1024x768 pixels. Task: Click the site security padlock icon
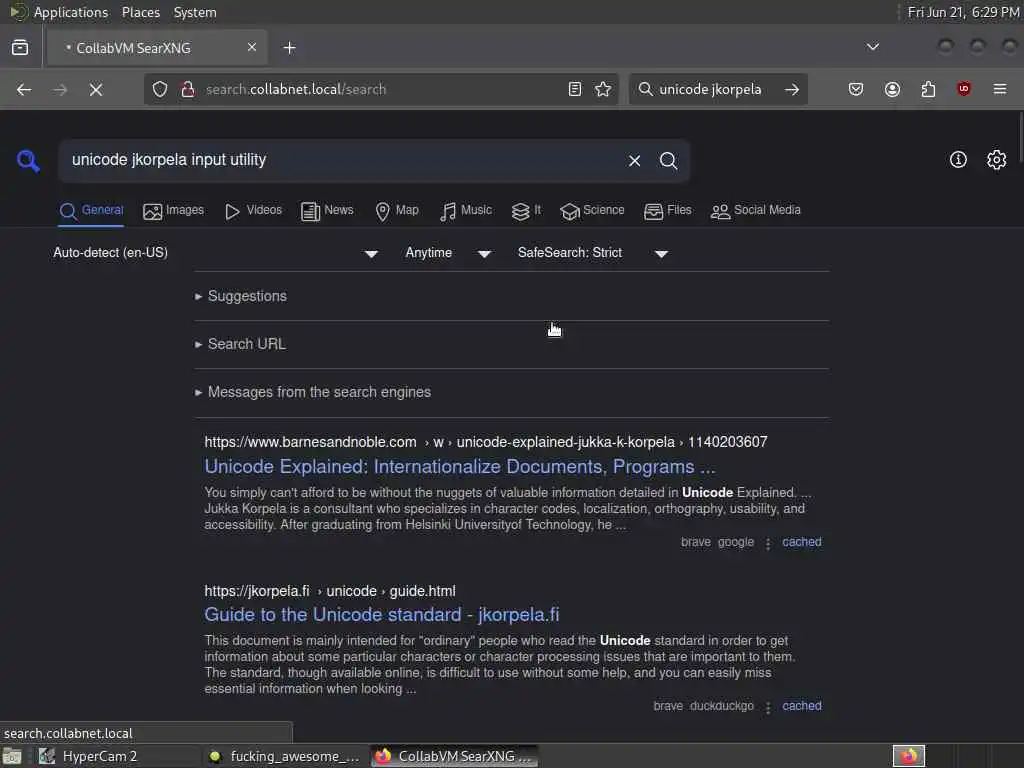[188, 89]
